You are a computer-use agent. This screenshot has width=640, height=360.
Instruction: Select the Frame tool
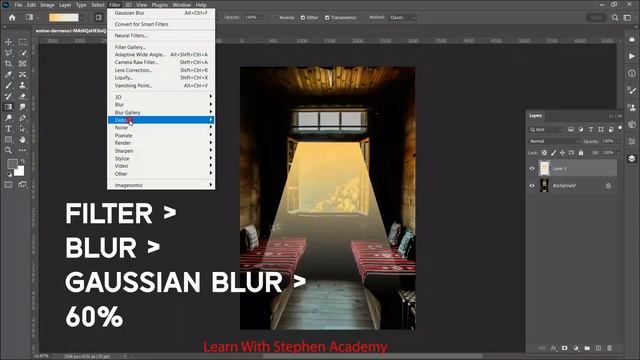tap(22, 64)
